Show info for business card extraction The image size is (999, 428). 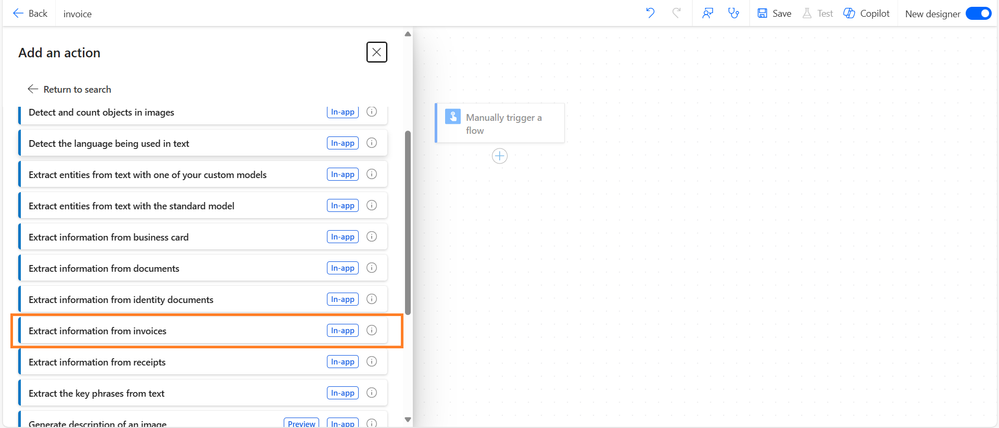(372, 237)
